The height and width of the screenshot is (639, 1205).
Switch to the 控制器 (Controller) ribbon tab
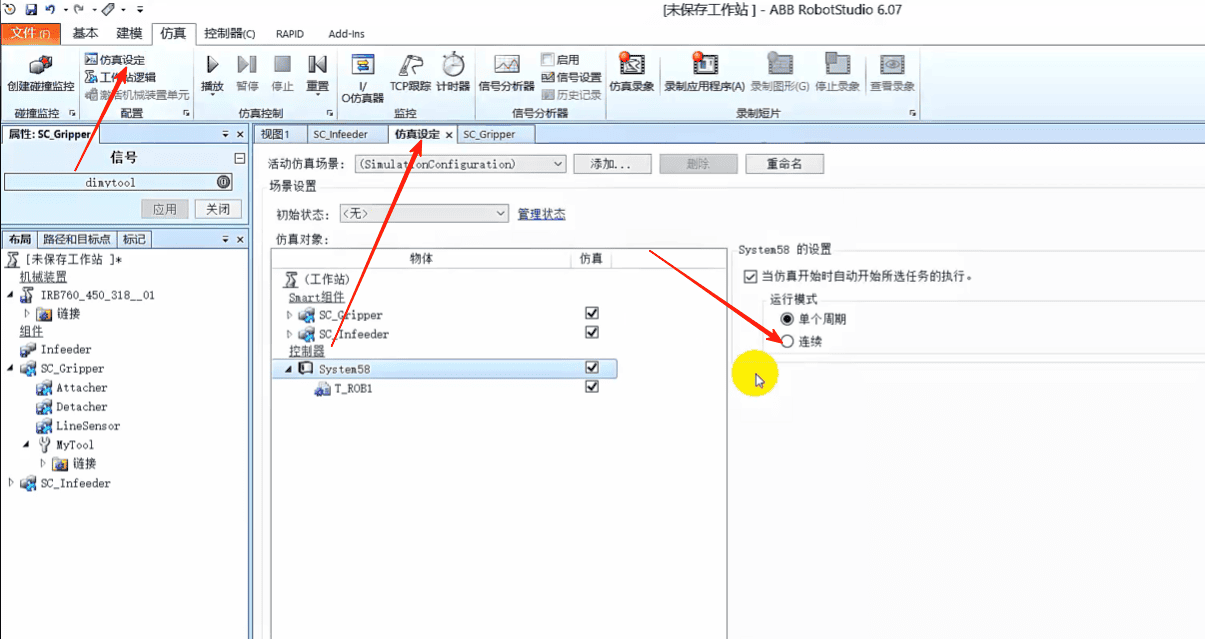tap(229, 33)
